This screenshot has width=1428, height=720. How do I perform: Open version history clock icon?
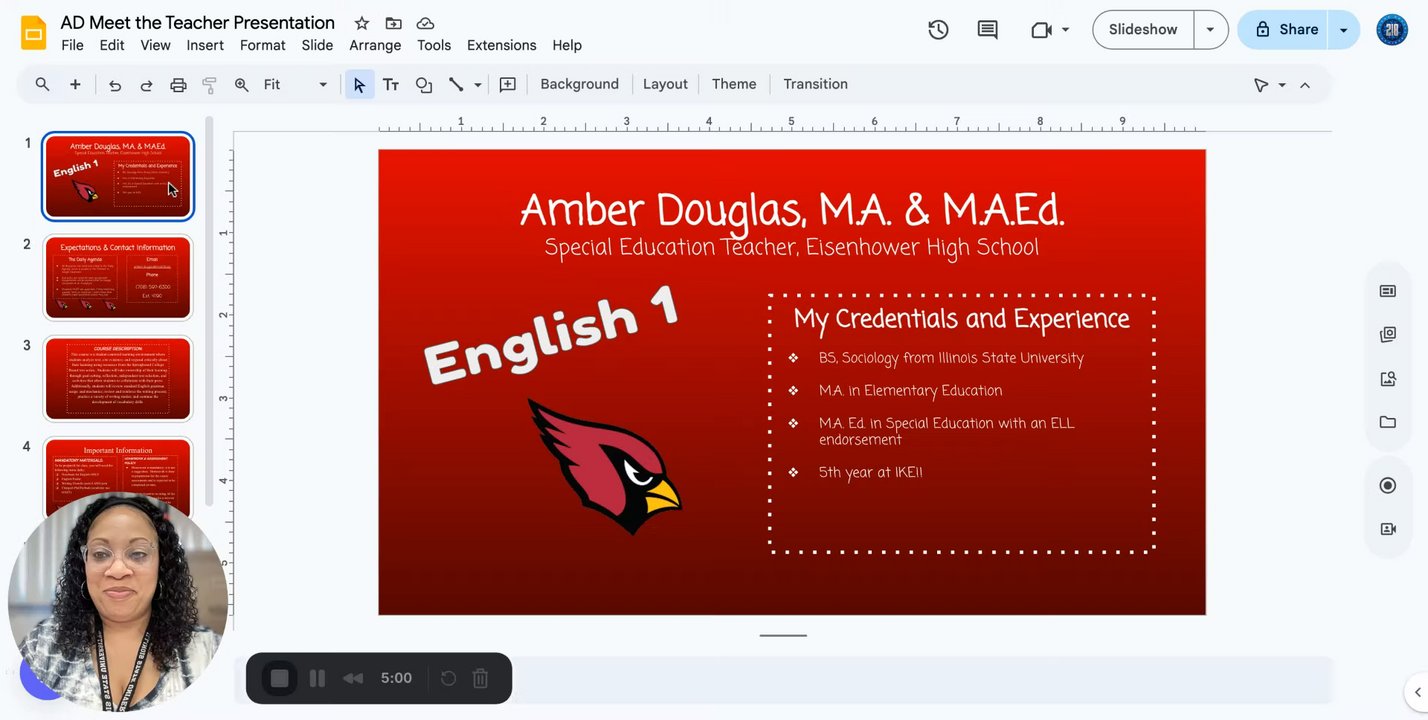click(x=938, y=30)
